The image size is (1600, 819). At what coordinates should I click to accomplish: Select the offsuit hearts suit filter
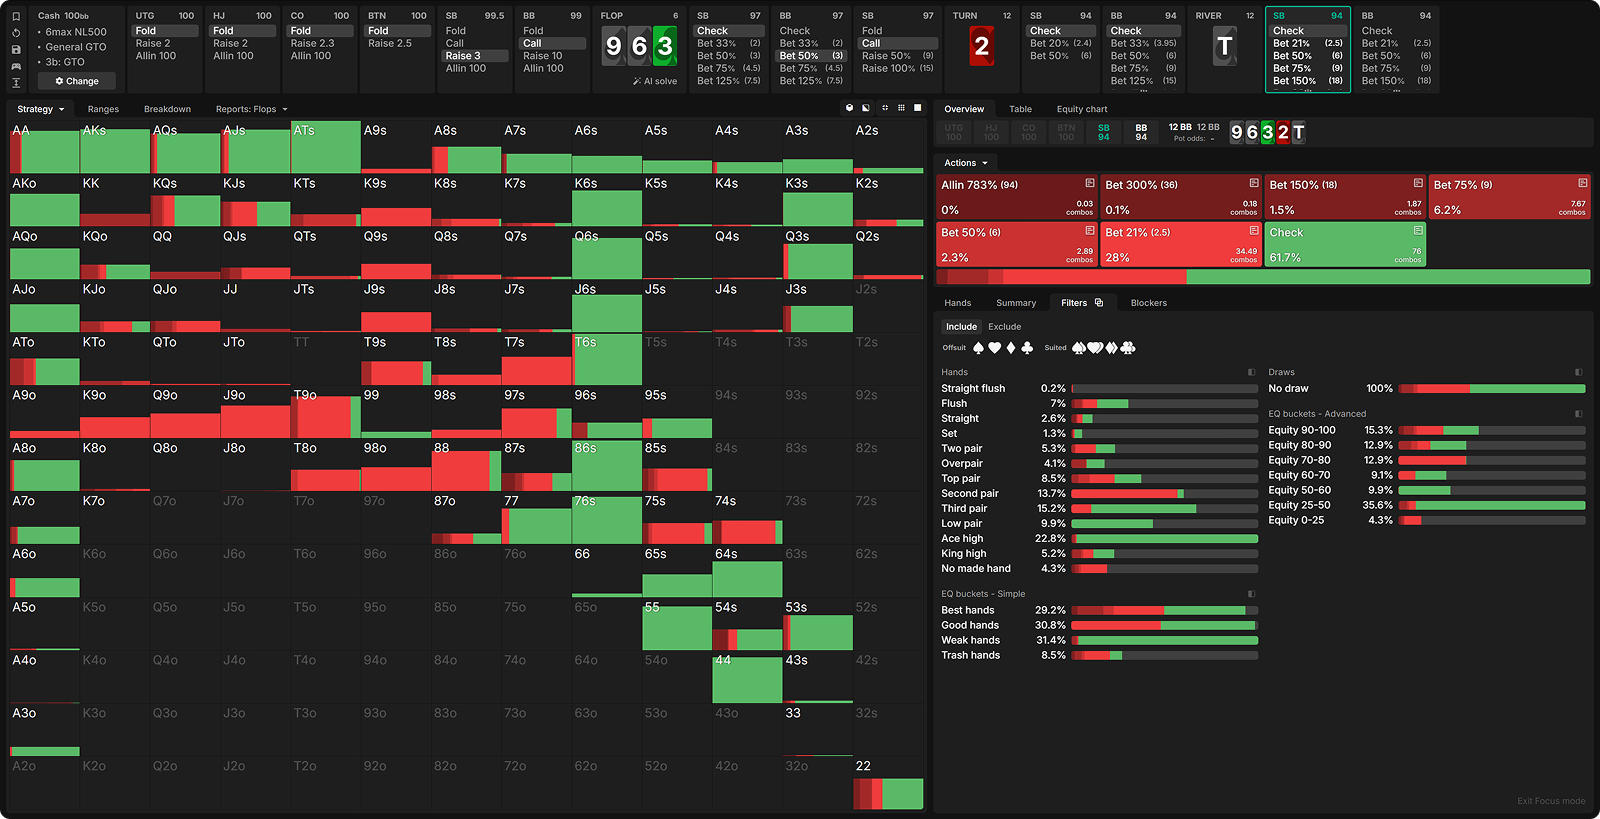994,348
